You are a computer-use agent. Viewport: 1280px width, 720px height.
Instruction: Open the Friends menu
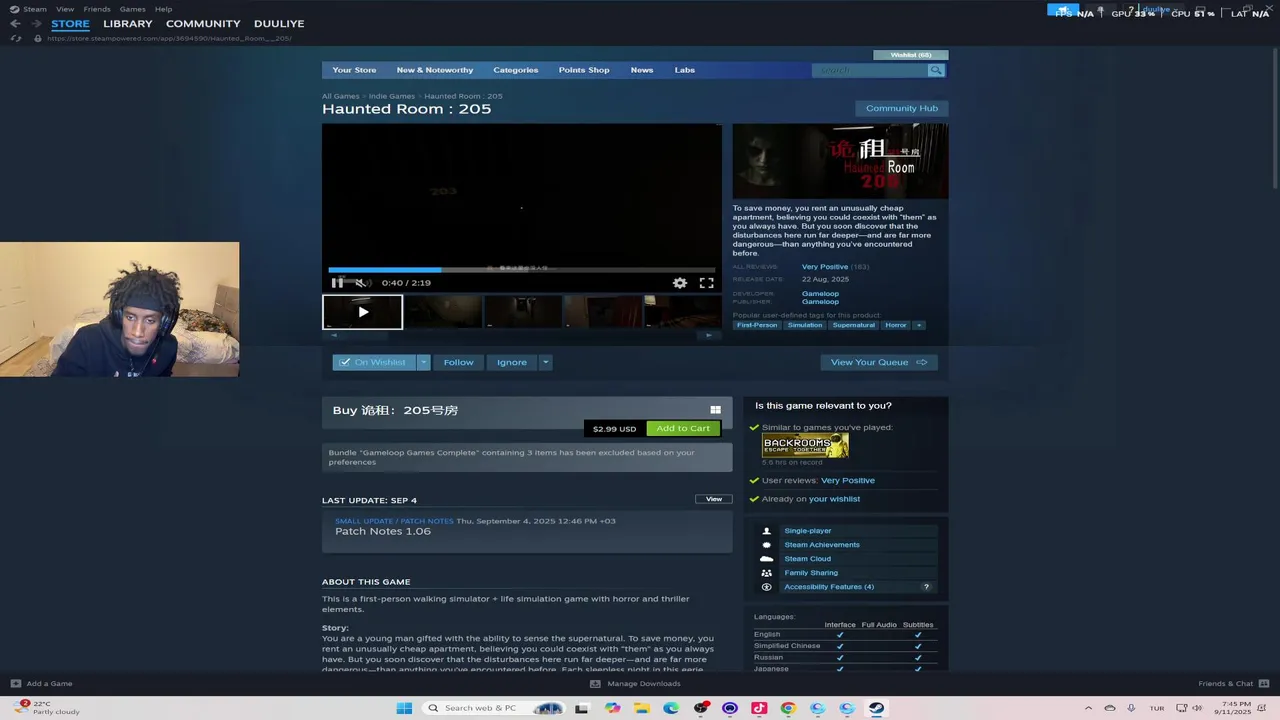97,9
